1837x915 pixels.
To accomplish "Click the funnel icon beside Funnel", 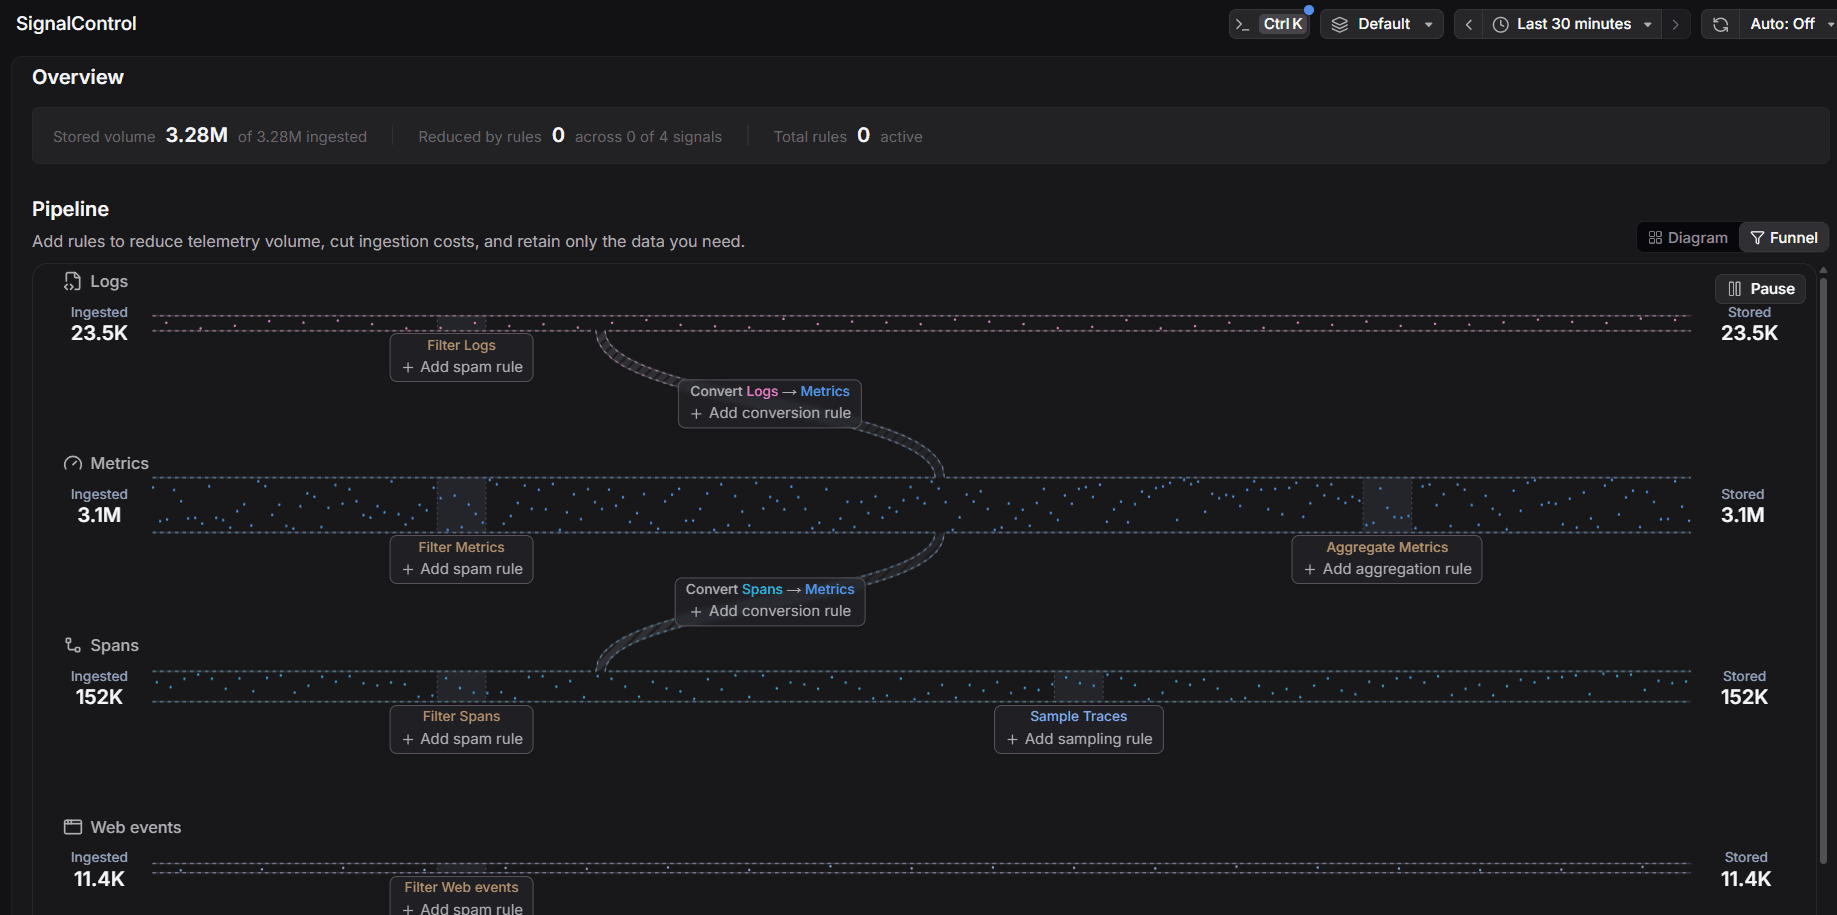I will (1757, 238).
